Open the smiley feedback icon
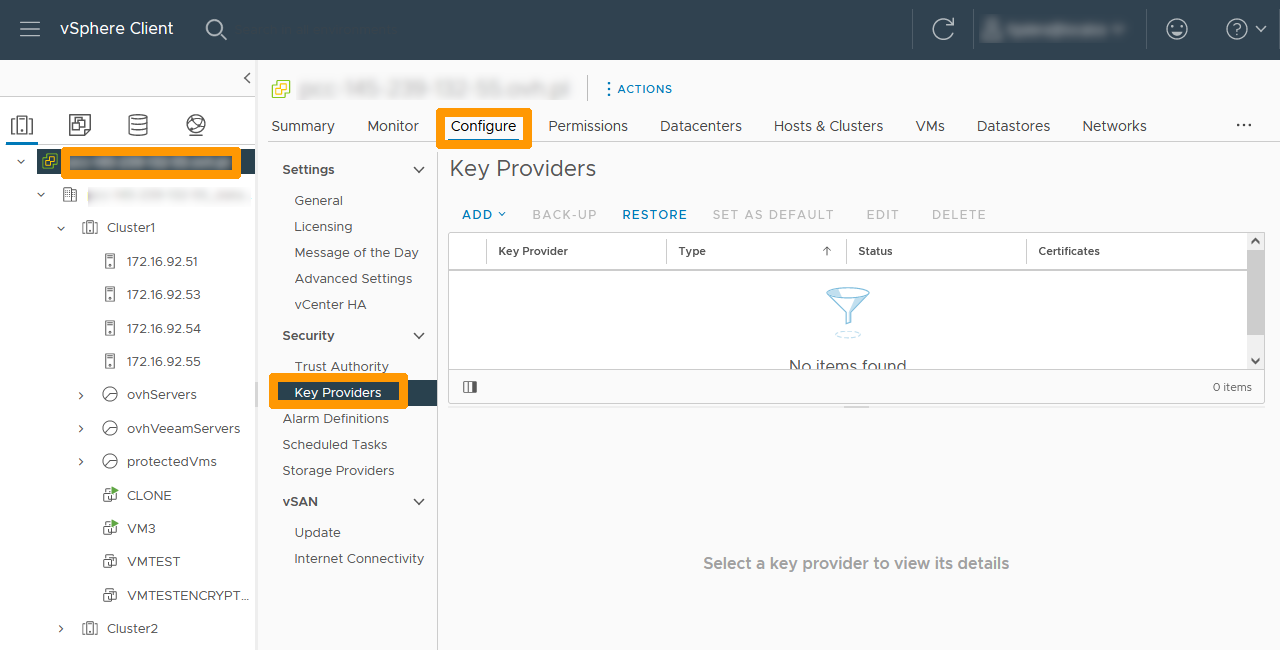This screenshot has width=1280, height=650. tap(1177, 29)
